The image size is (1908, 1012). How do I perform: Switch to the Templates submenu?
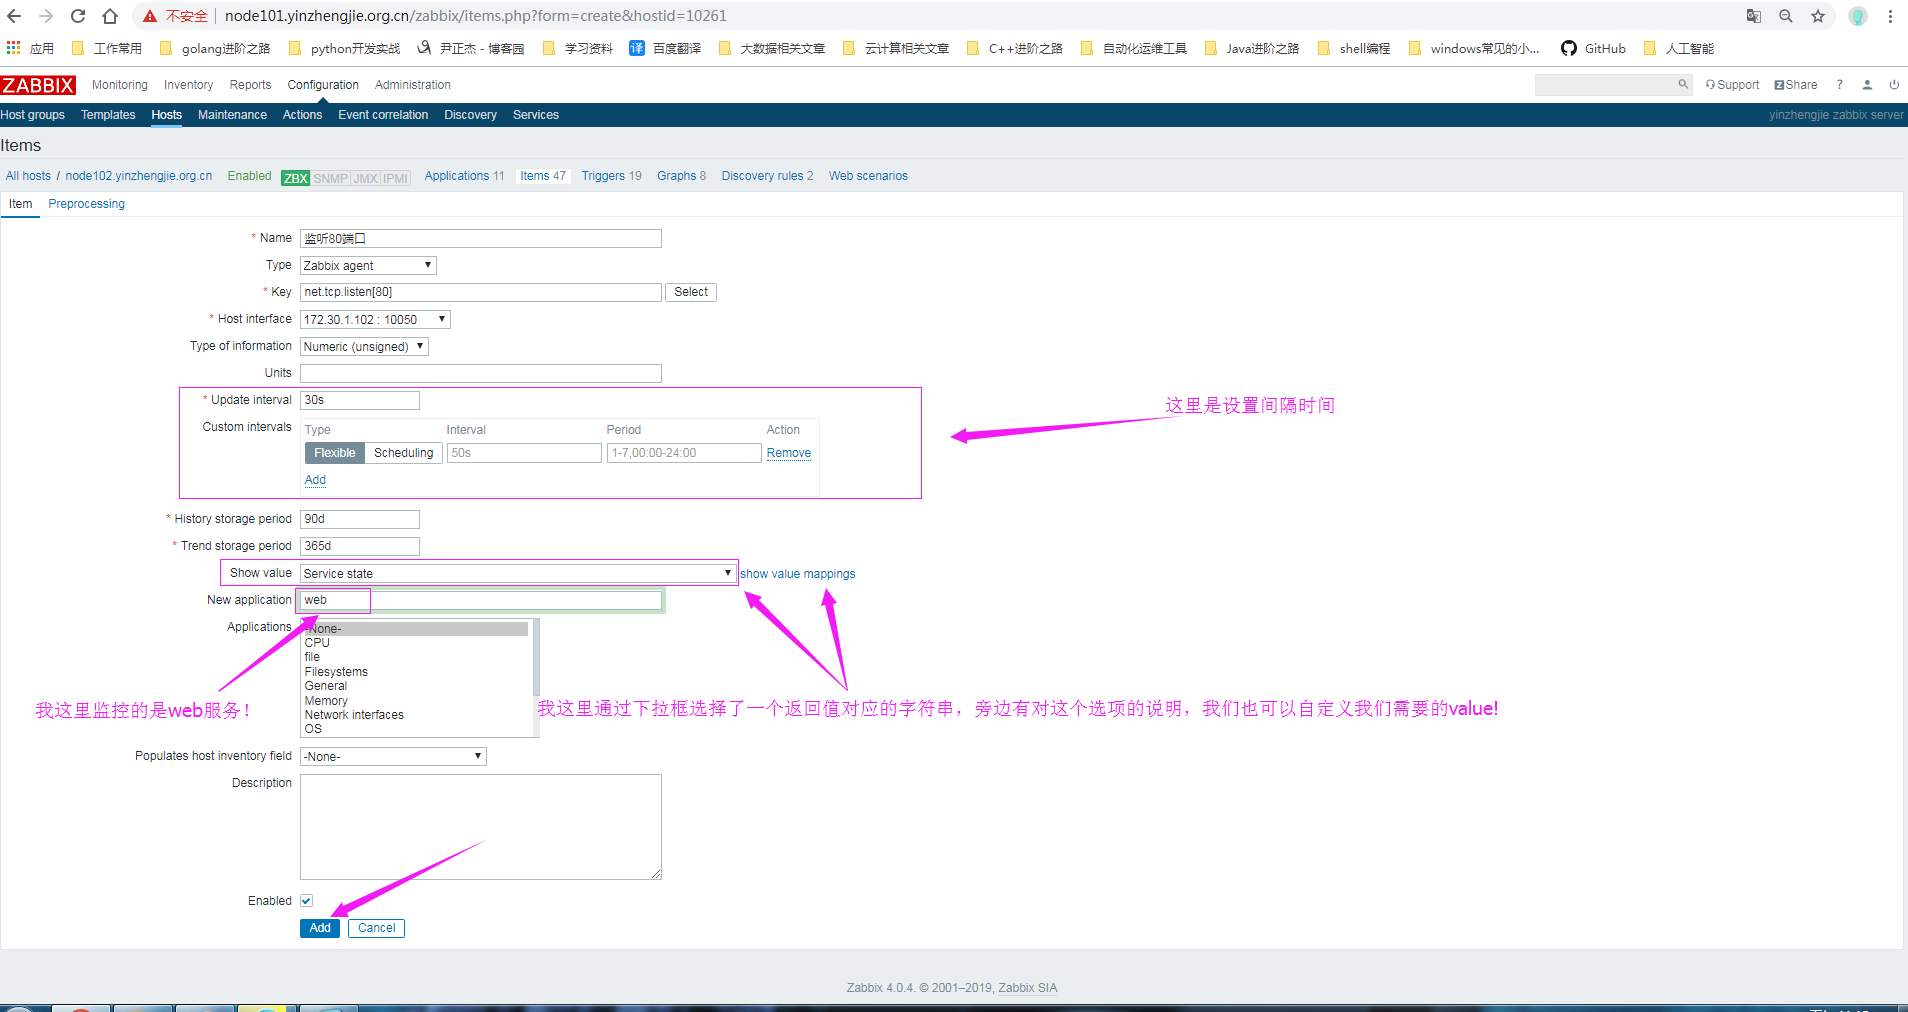click(x=108, y=115)
